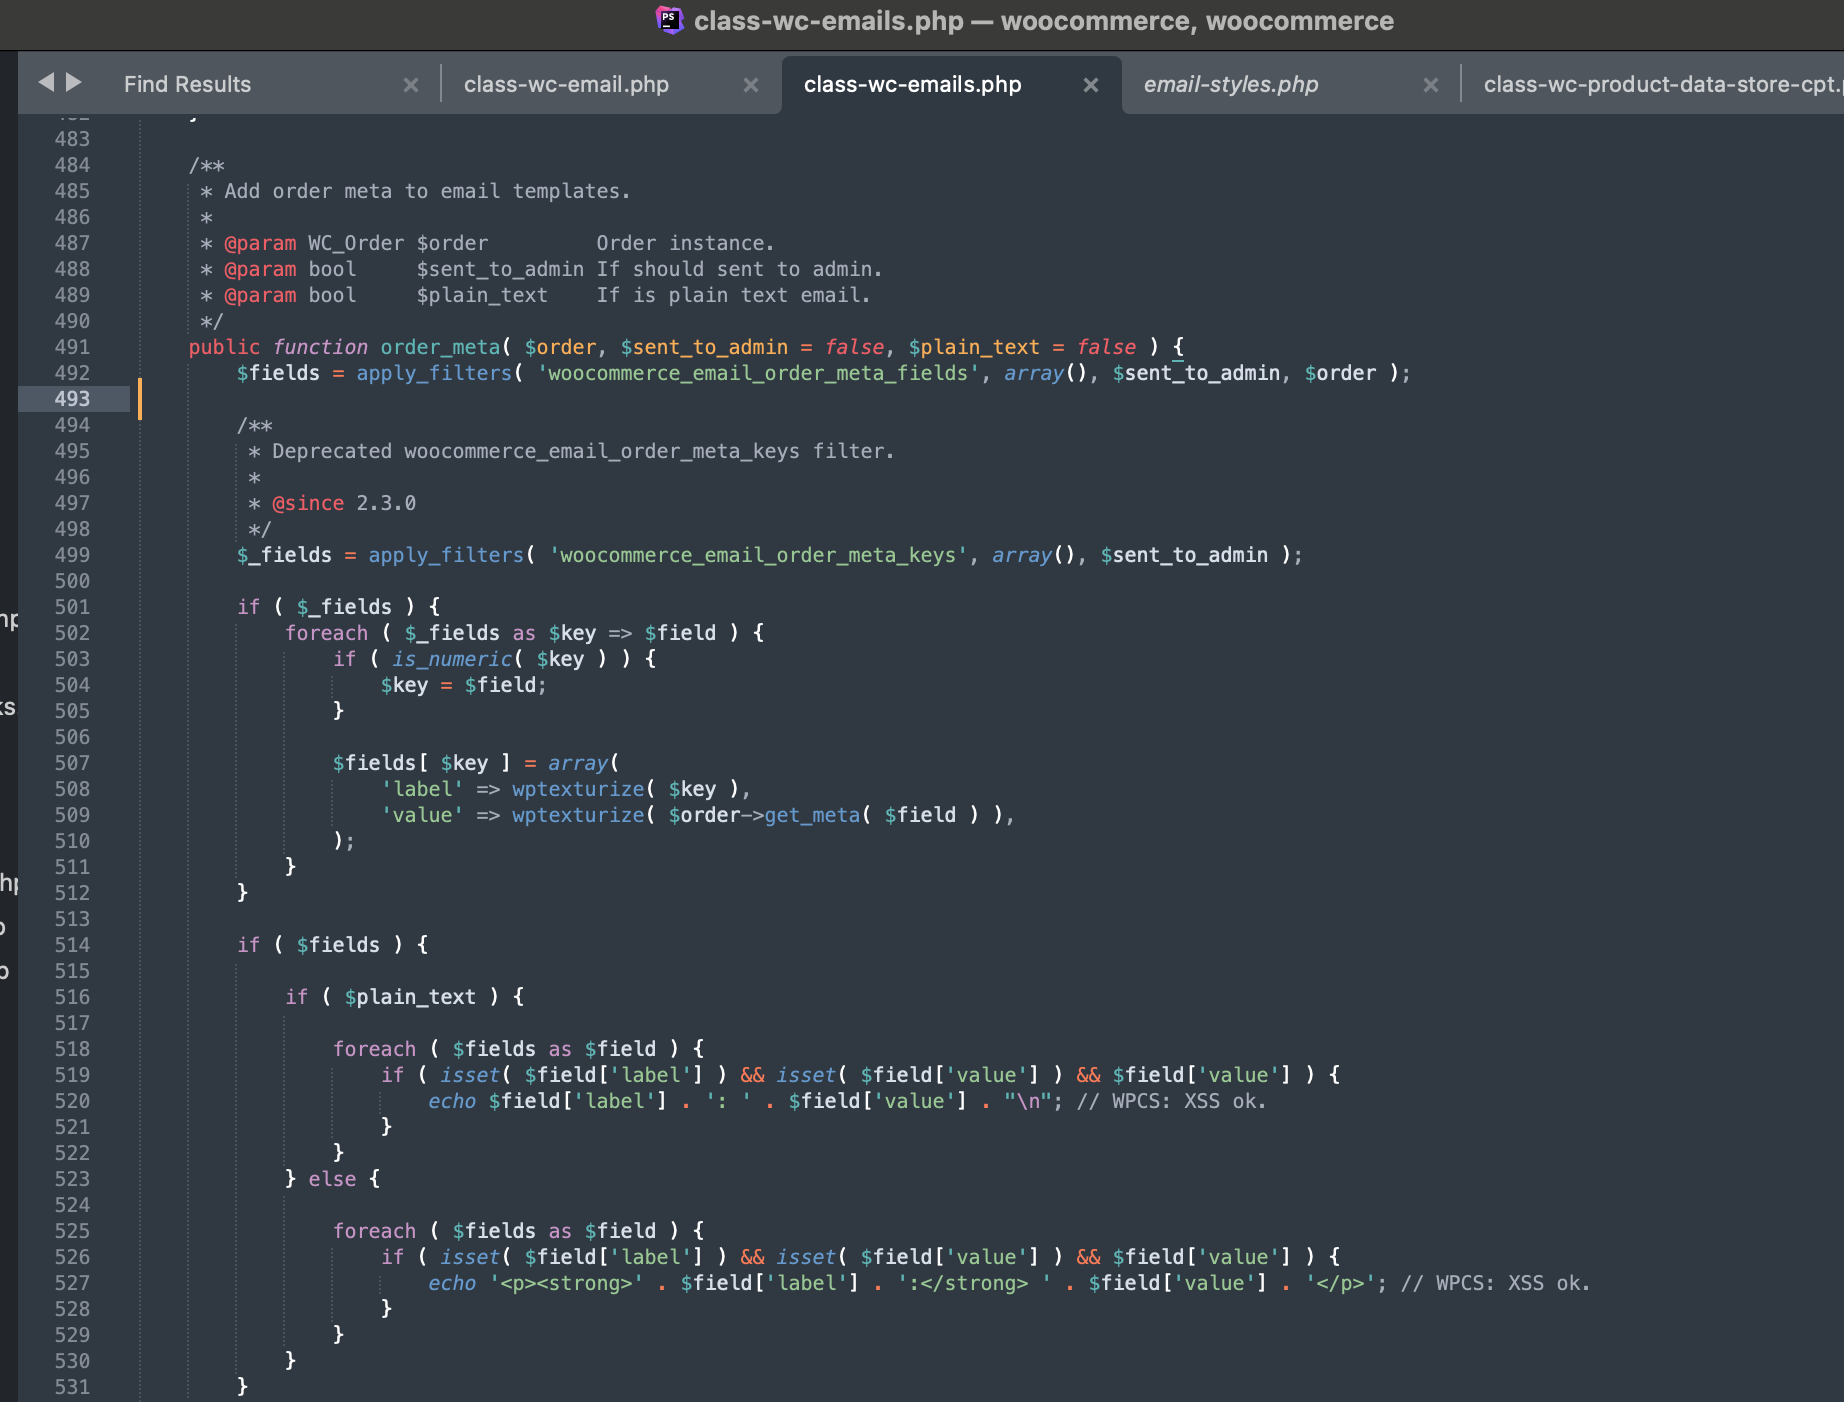Go to previous tab with left arrow
The width and height of the screenshot is (1844, 1402).
tap(46, 83)
